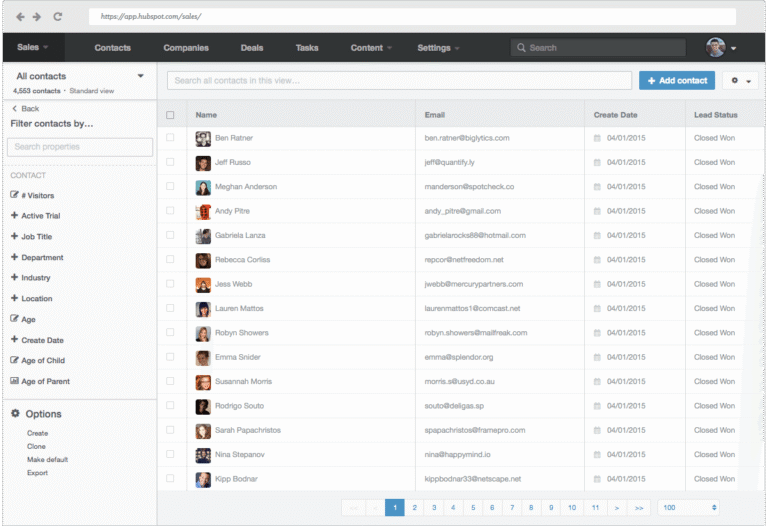Click the plus icon beside Create Date filter
Viewport: 768px width, 526px height.
15,339
